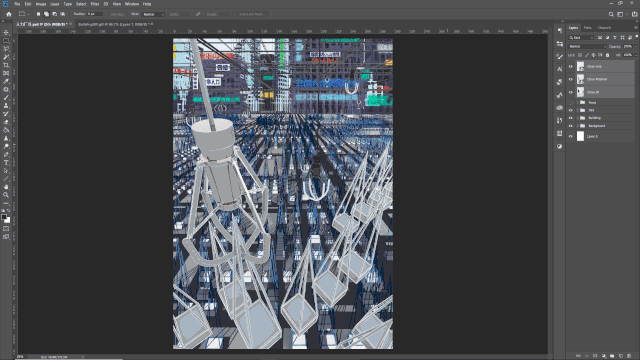
Task: Select the Hand tool
Action: coord(6,187)
